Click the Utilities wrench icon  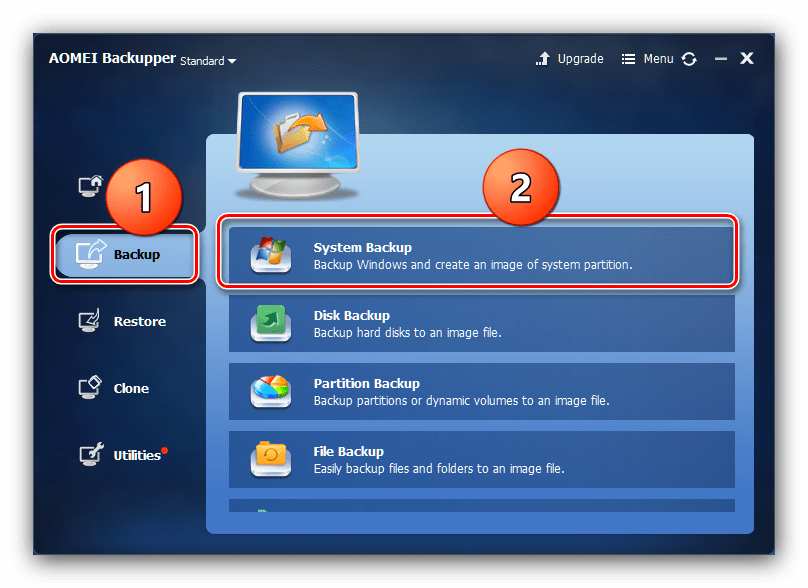(x=91, y=455)
